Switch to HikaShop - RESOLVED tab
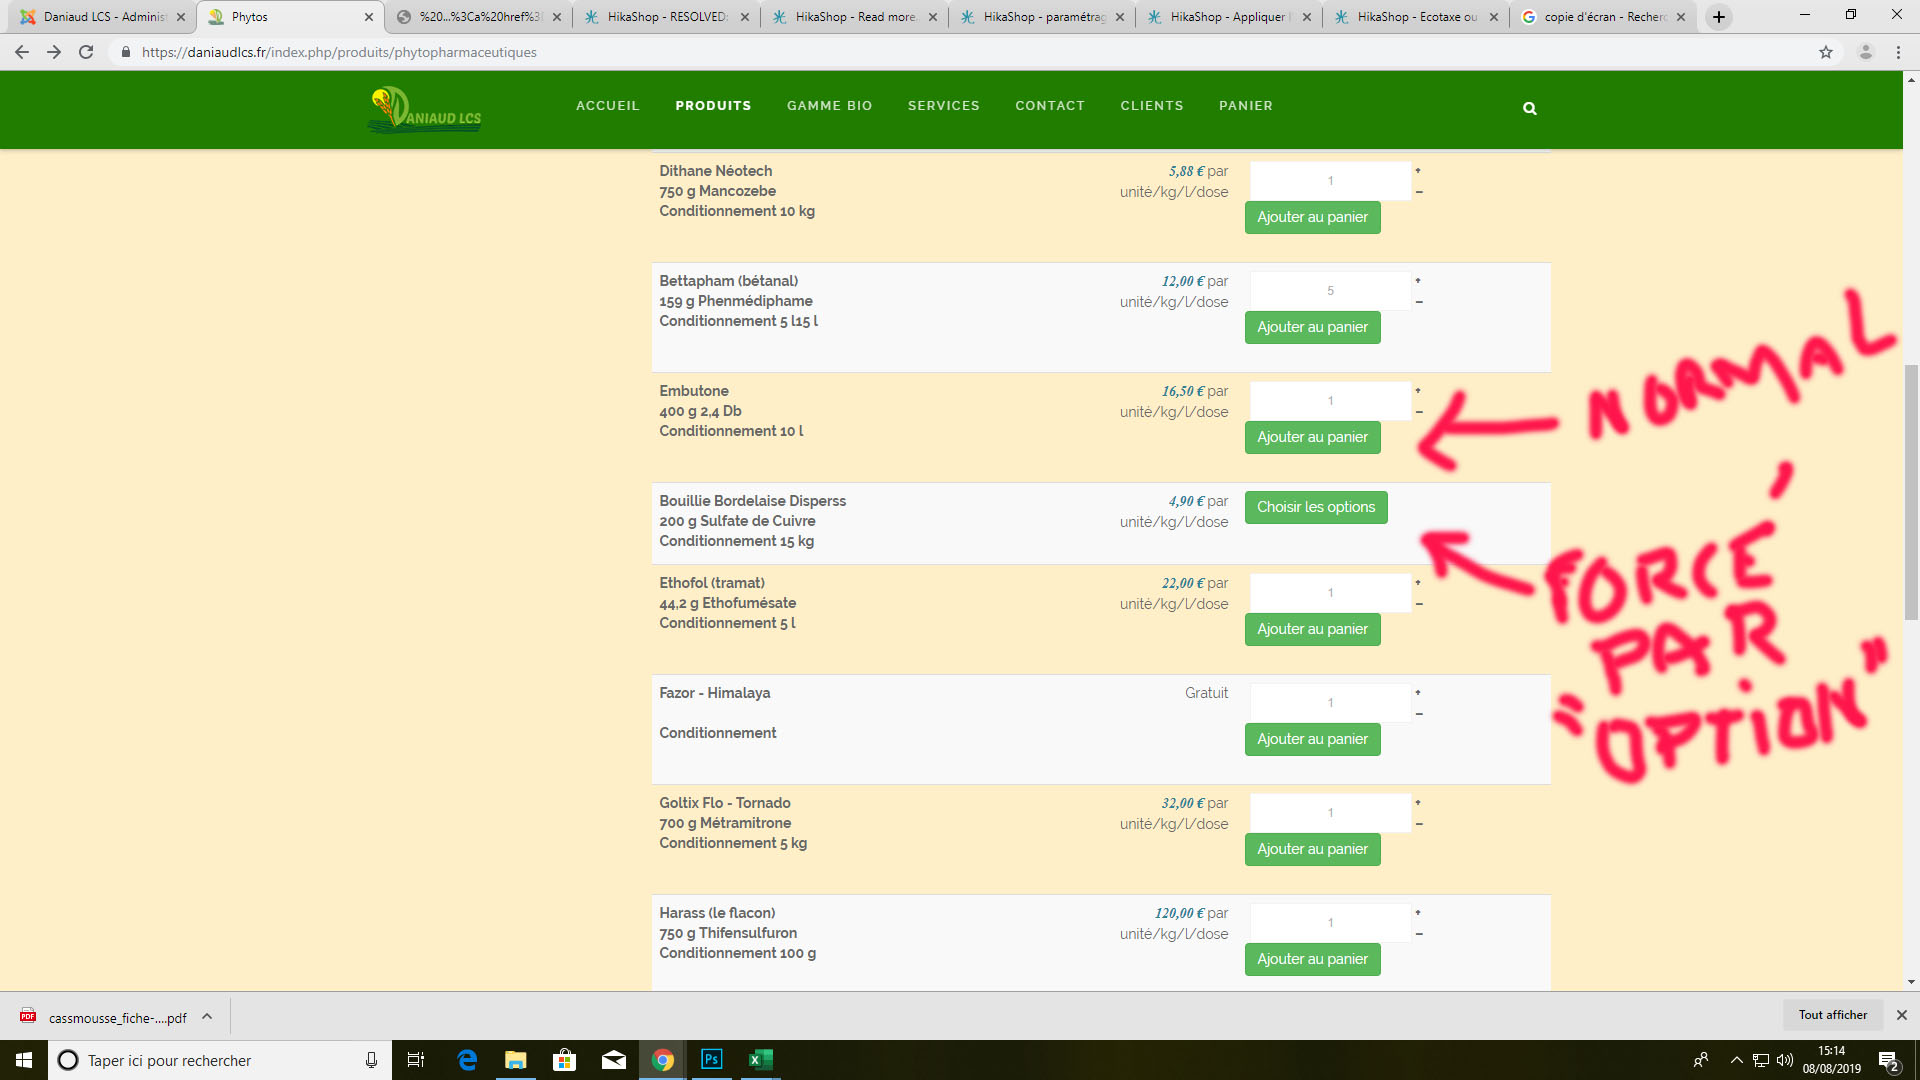Image resolution: width=1920 pixels, height=1080 pixels. pyautogui.click(x=666, y=17)
